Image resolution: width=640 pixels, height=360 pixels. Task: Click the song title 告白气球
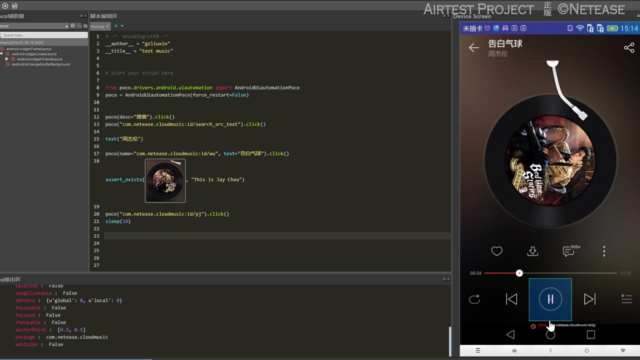click(x=505, y=43)
